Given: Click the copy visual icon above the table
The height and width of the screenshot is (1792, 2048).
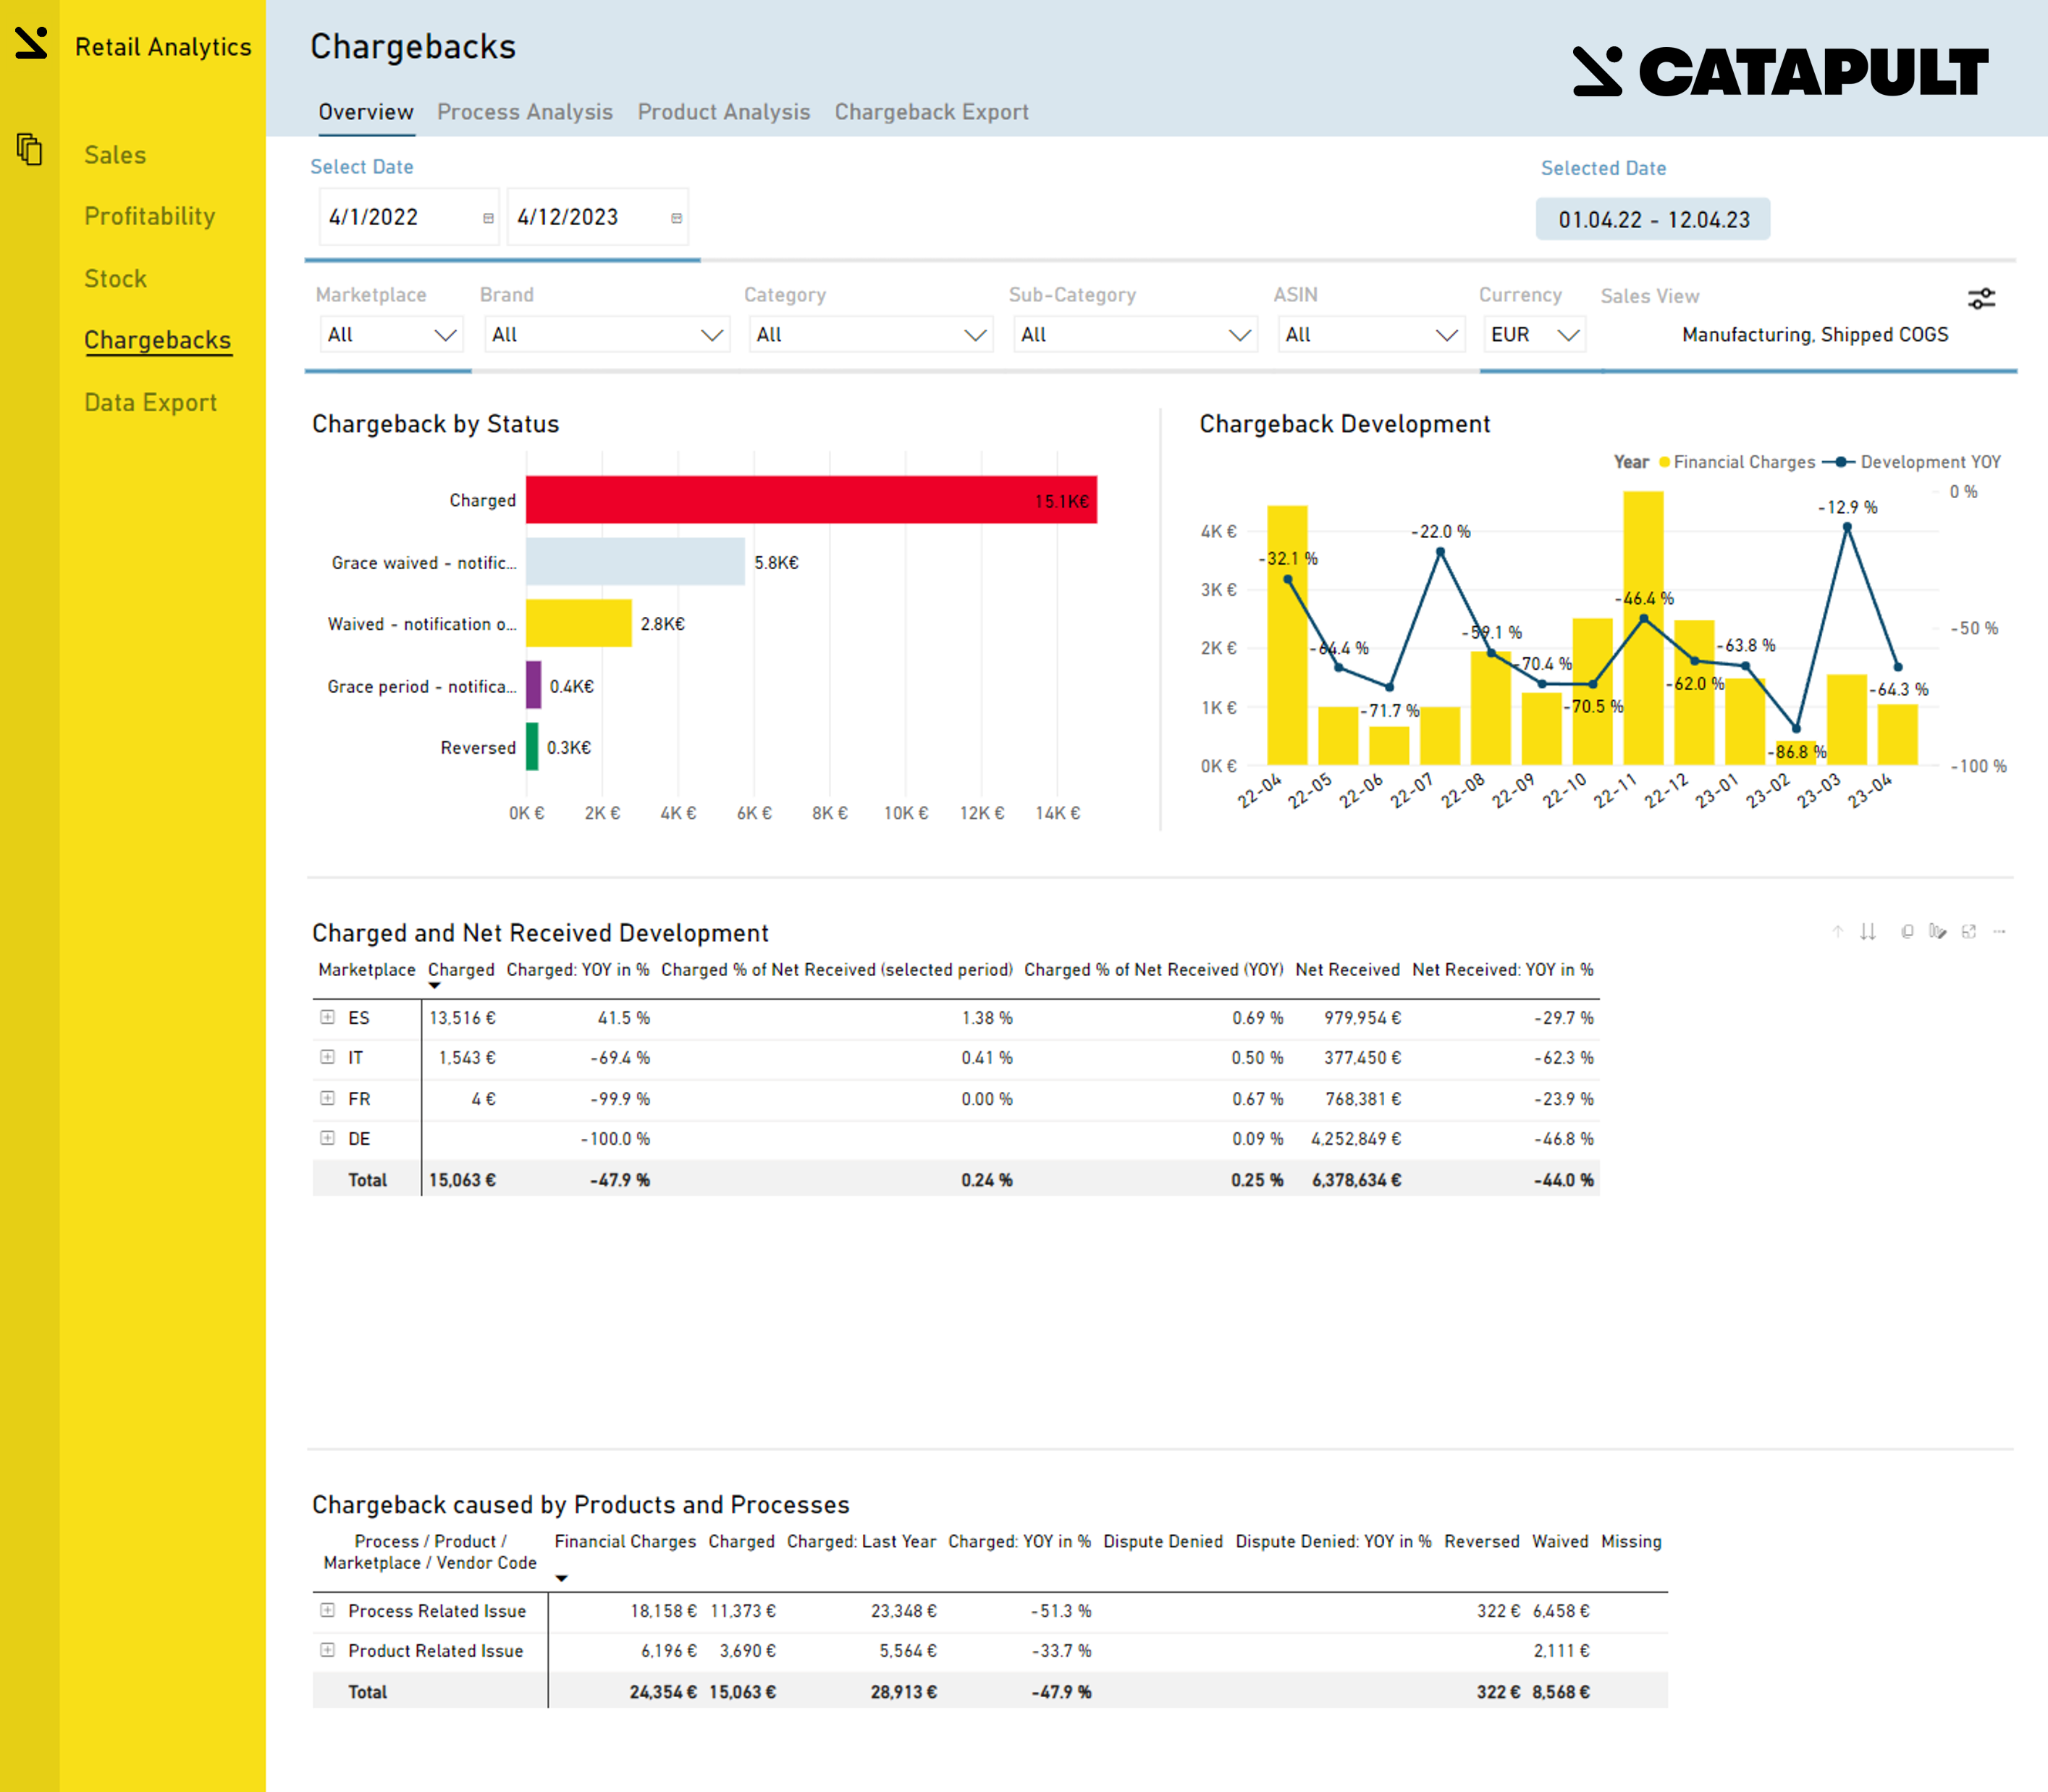Looking at the screenshot, I should 1908,931.
